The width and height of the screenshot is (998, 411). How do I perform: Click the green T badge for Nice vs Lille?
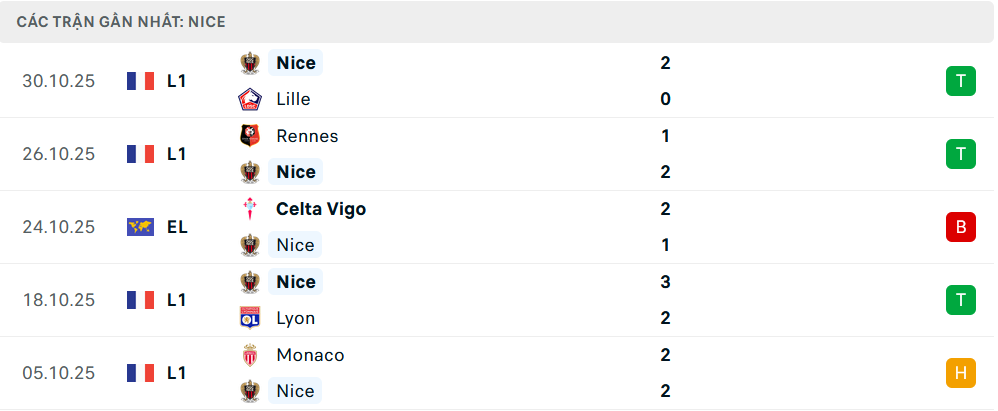pyautogui.click(x=960, y=81)
